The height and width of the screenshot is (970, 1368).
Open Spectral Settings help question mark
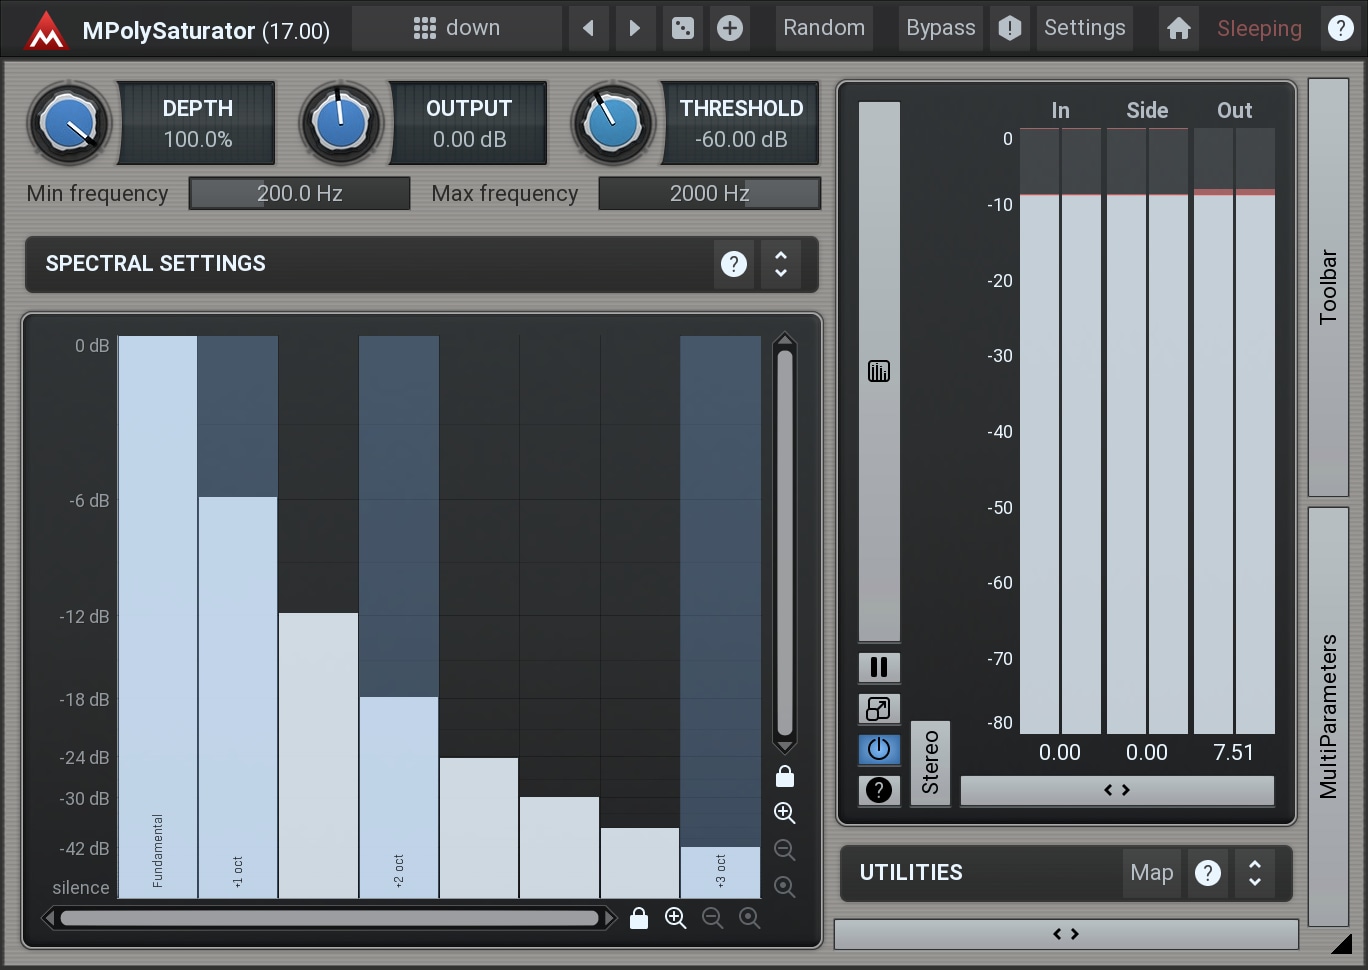tap(734, 264)
